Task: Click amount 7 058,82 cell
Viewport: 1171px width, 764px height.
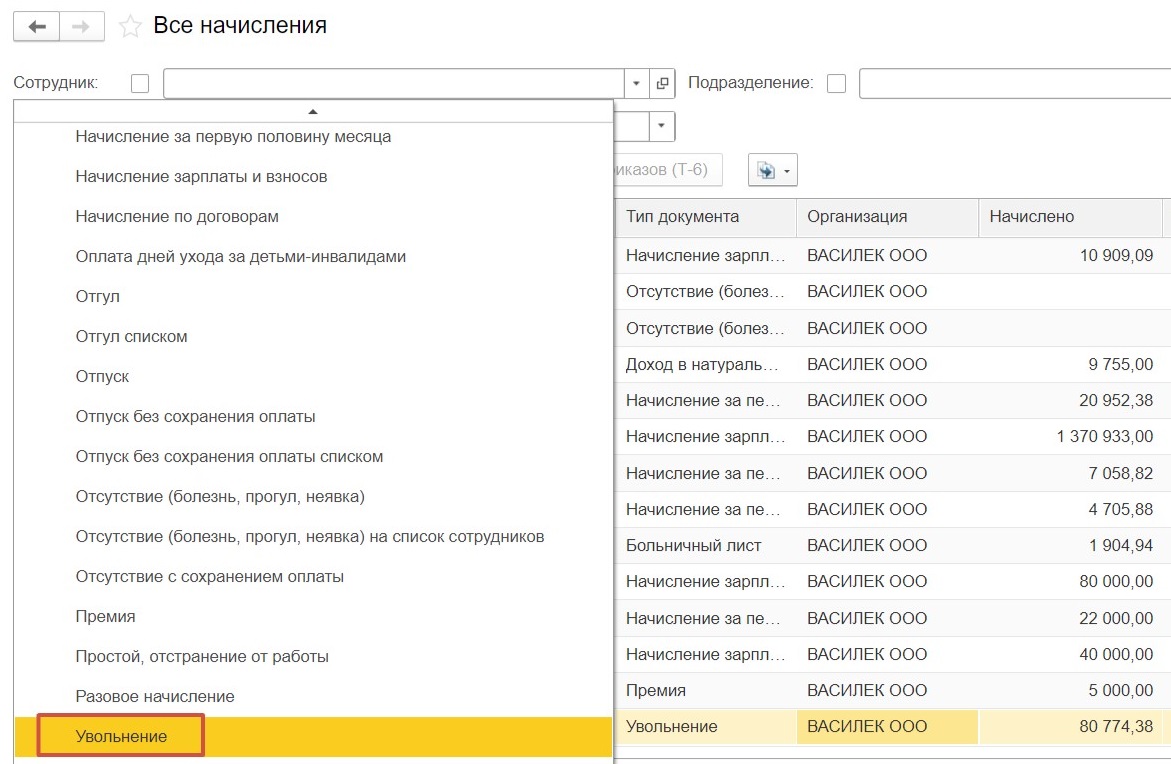Action: (x=1070, y=473)
